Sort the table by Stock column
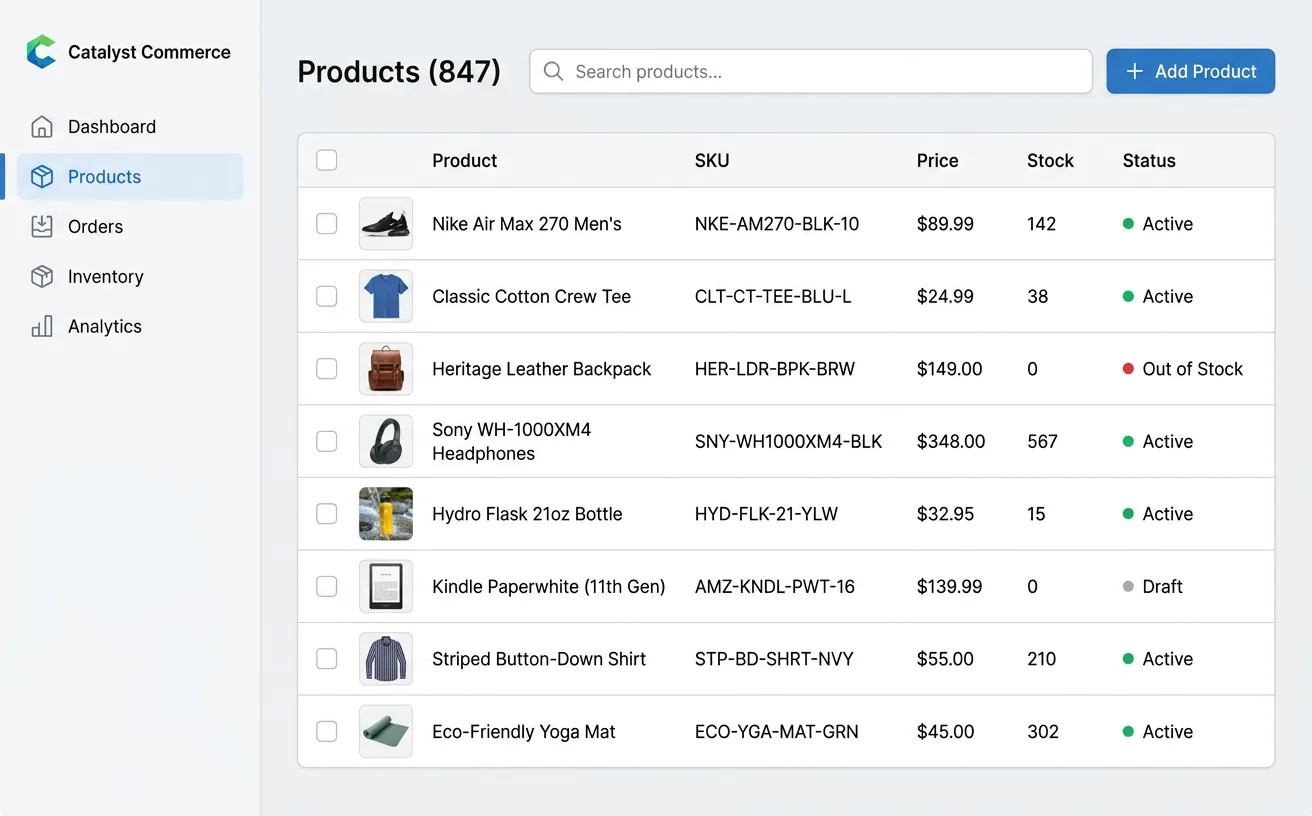The image size is (1312, 816). 1050,160
